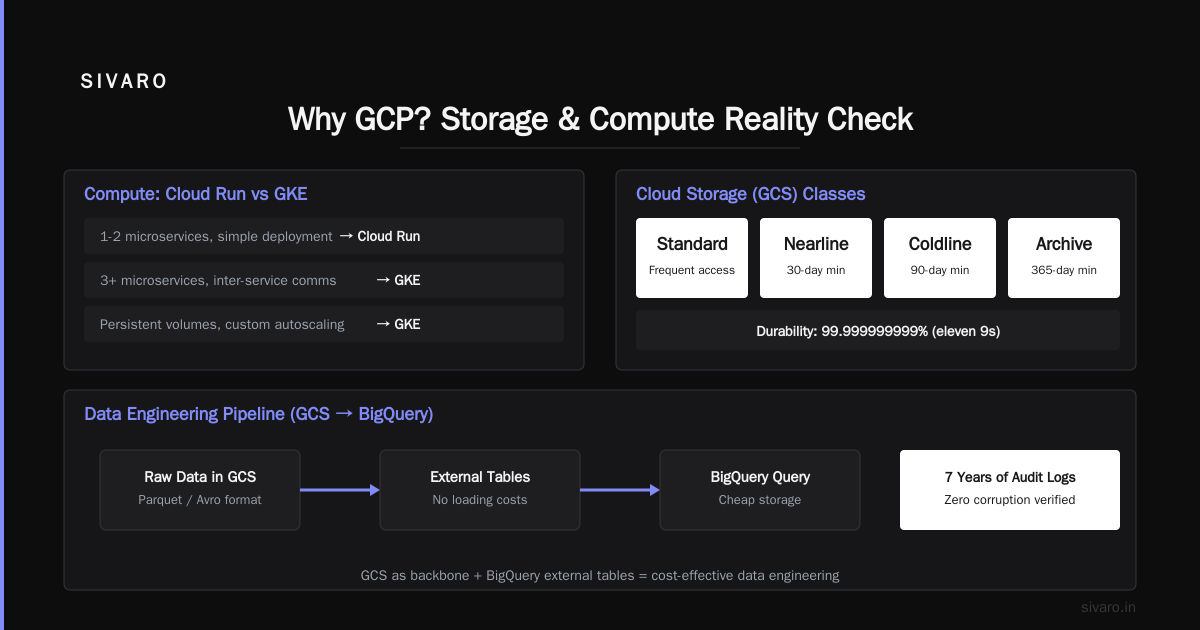Click the 'Frequent access' text under Standard
The height and width of the screenshot is (630, 1200).
(x=692, y=270)
